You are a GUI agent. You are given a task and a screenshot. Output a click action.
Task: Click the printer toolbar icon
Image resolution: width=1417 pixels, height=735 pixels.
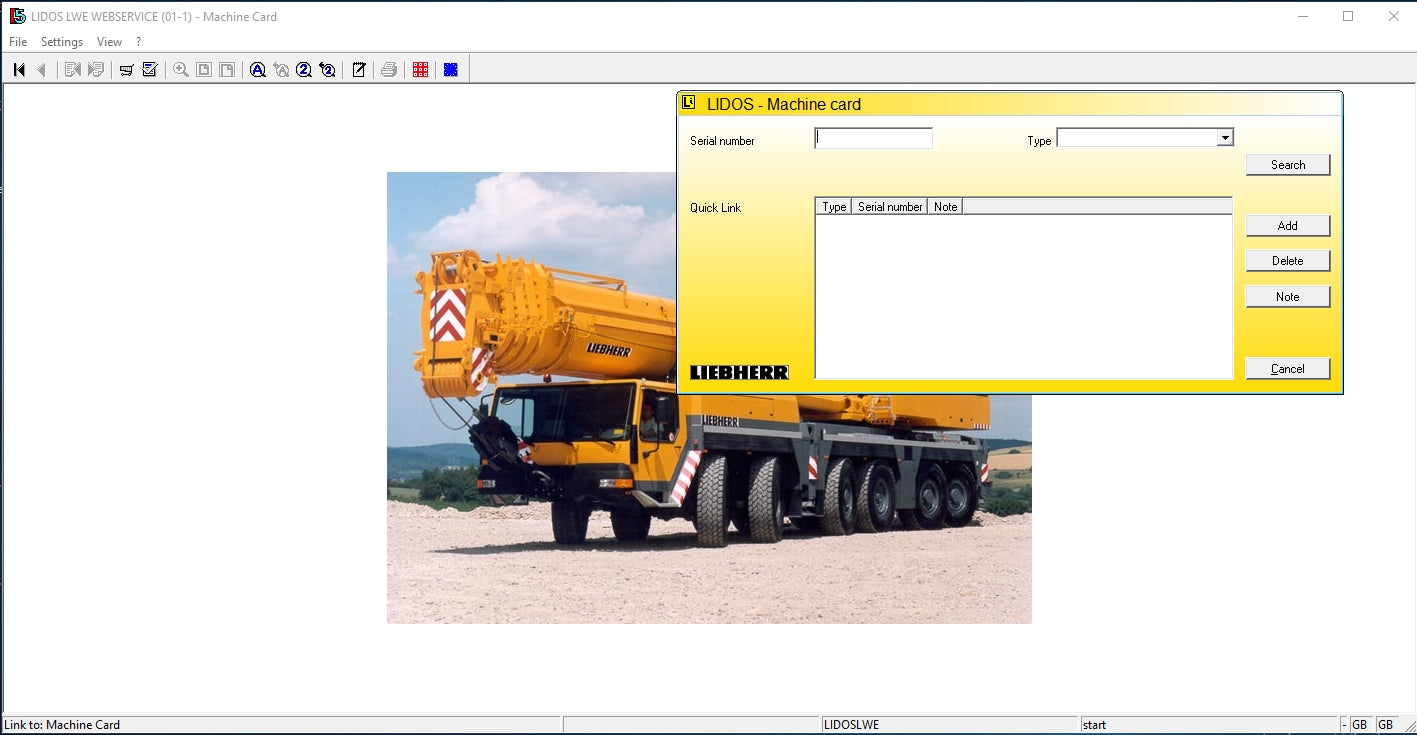(x=389, y=70)
